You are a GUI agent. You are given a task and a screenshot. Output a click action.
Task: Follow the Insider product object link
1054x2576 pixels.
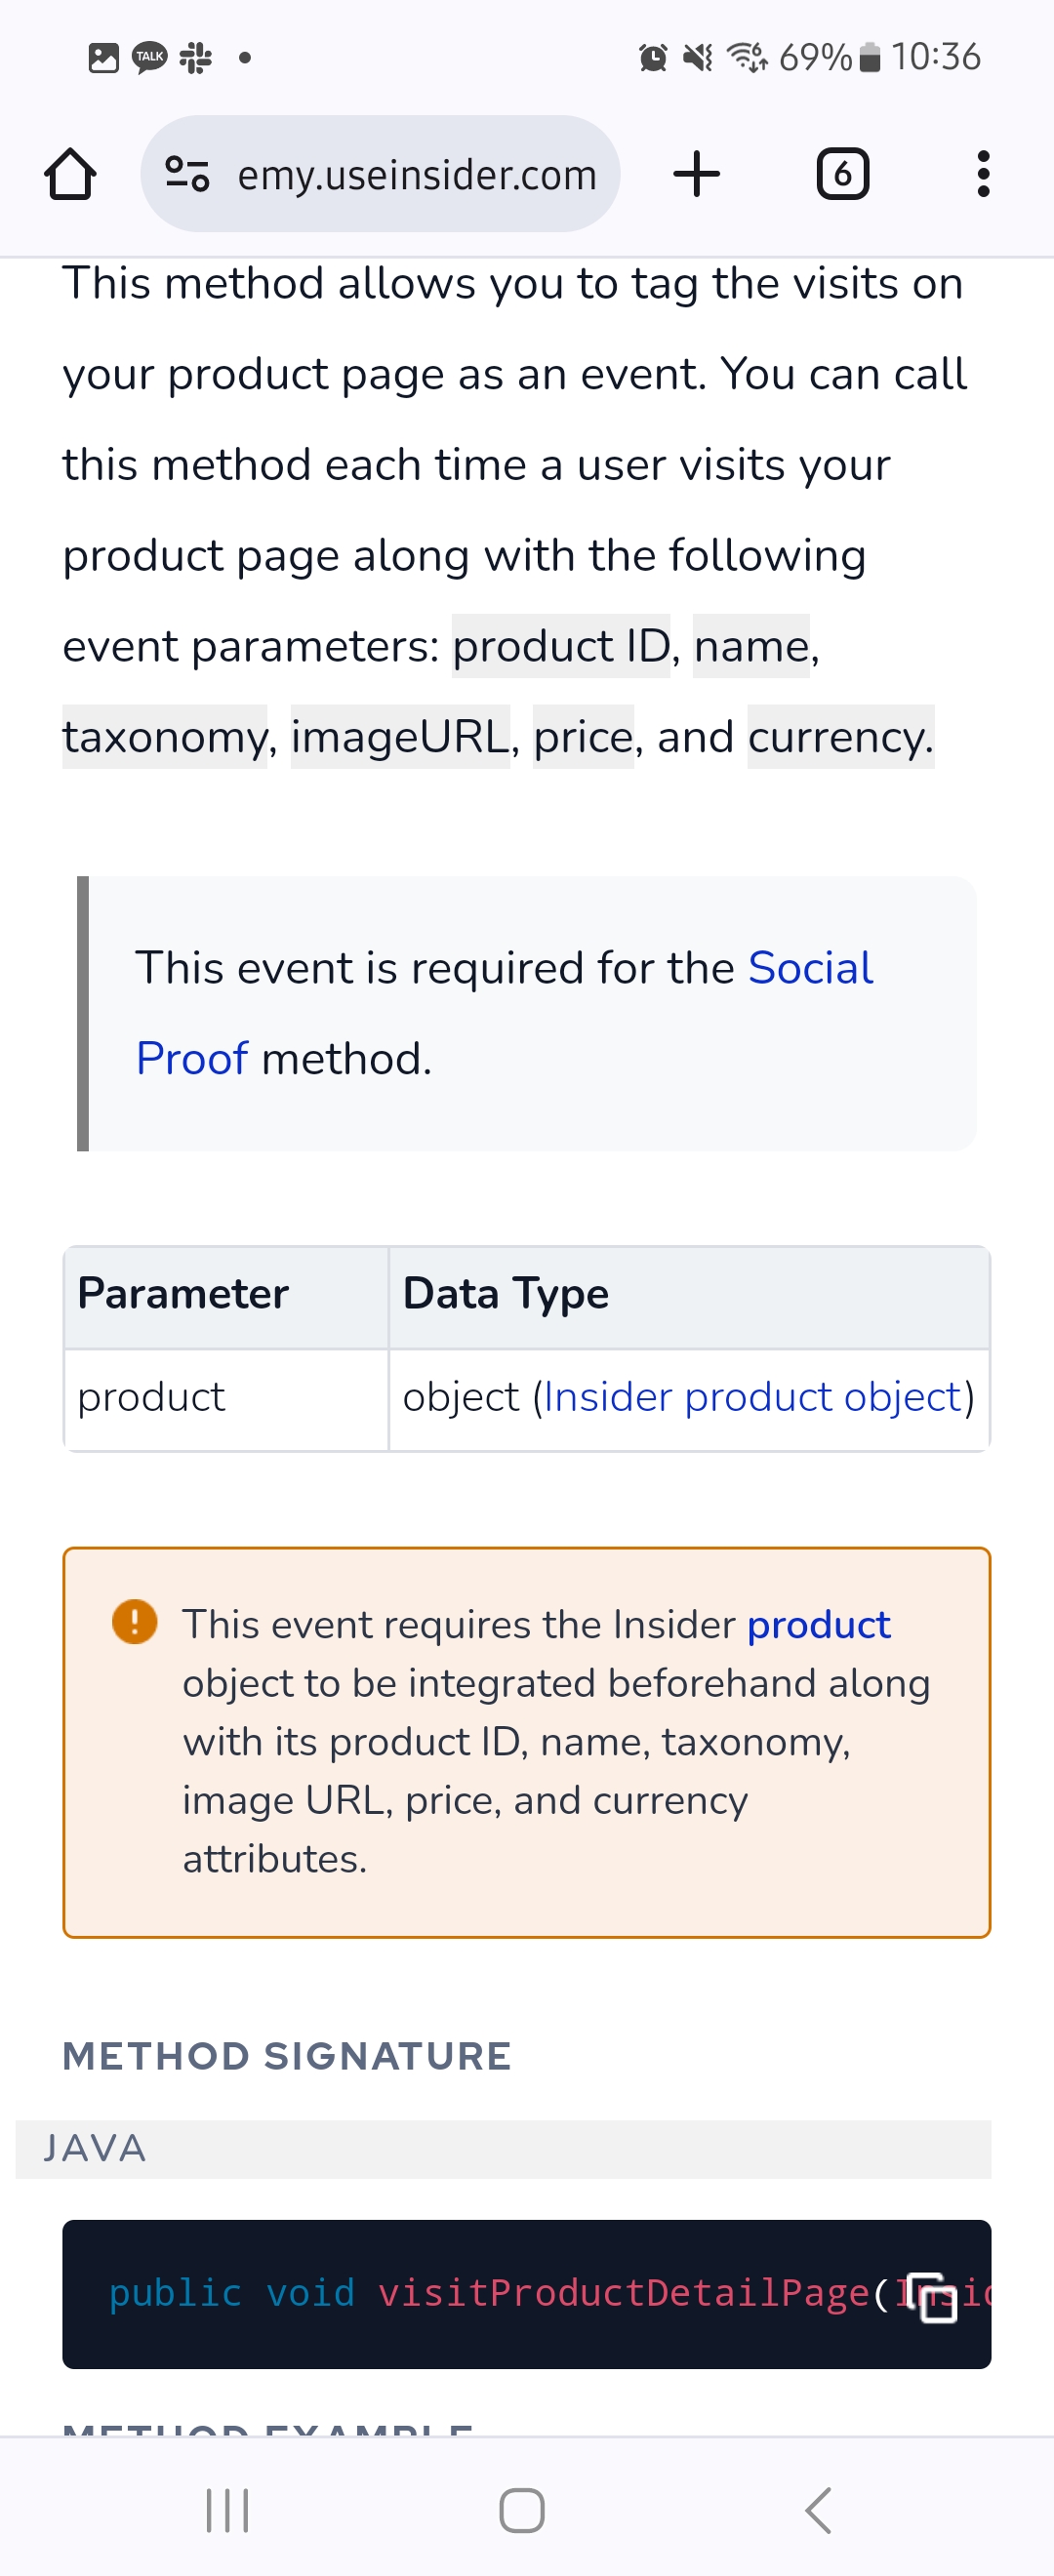752,1397
